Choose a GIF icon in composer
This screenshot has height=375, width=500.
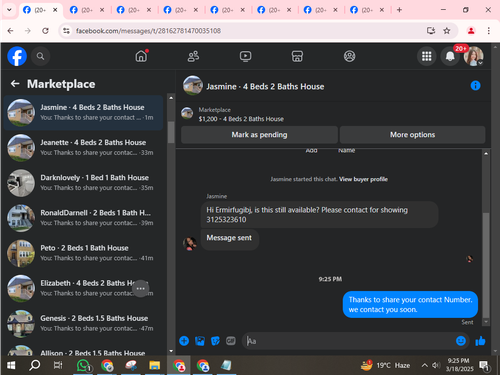pos(231,341)
